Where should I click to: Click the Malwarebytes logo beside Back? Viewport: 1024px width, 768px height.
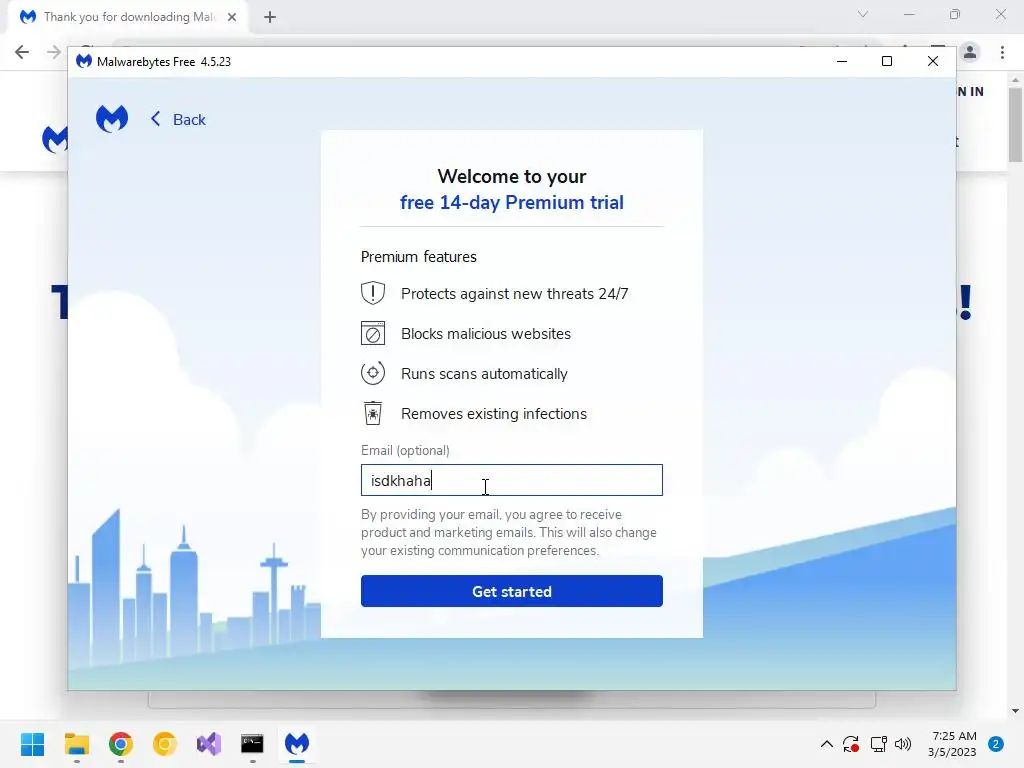coord(112,119)
